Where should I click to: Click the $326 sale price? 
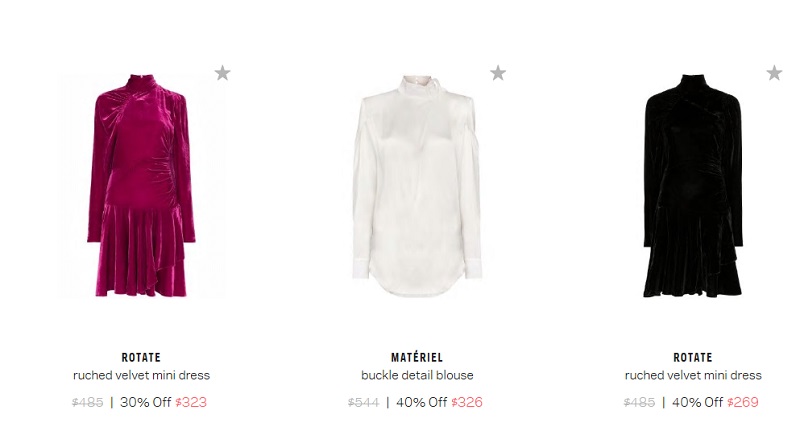467,402
